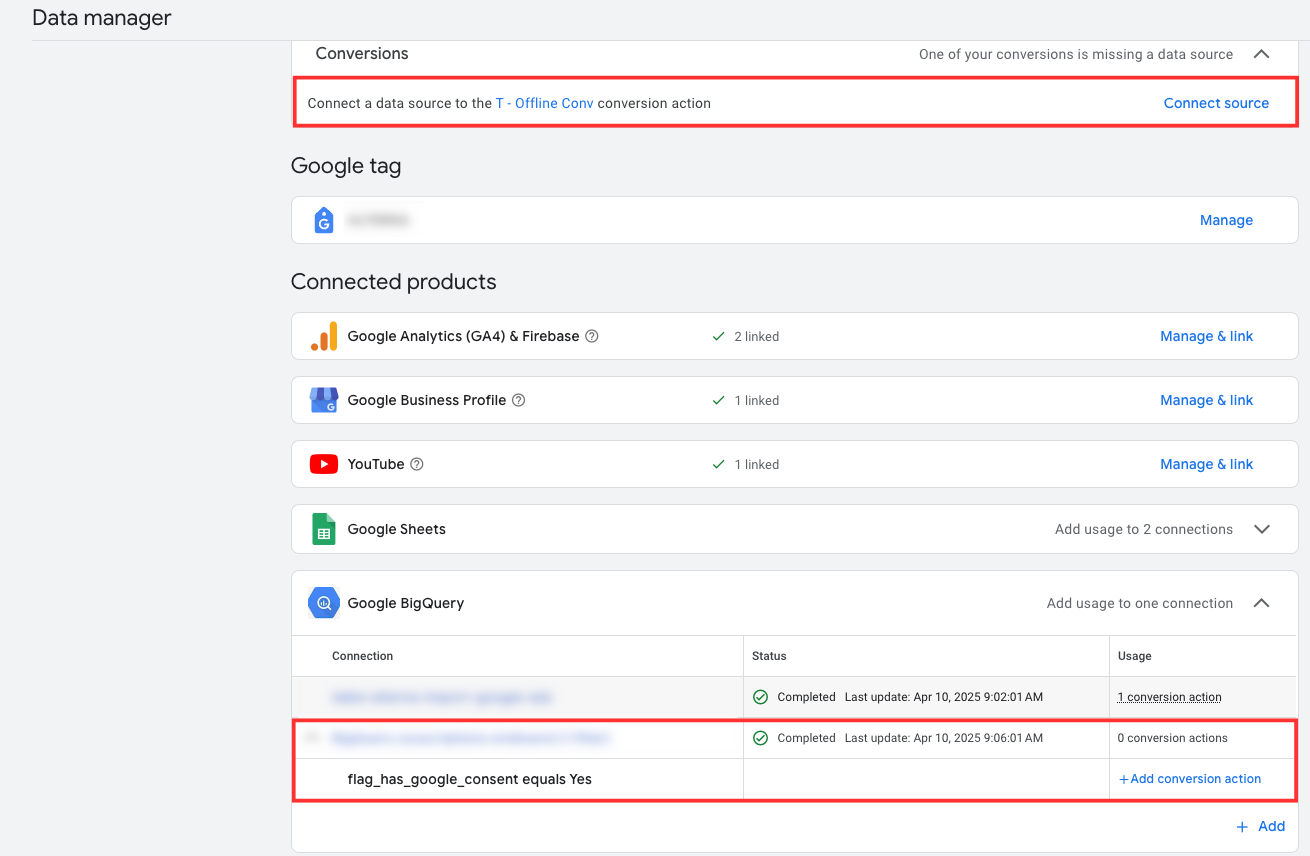Image resolution: width=1310 pixels, height=856 pixels.
Task: Click the Google Sheets icon
Action: (323, 529)
